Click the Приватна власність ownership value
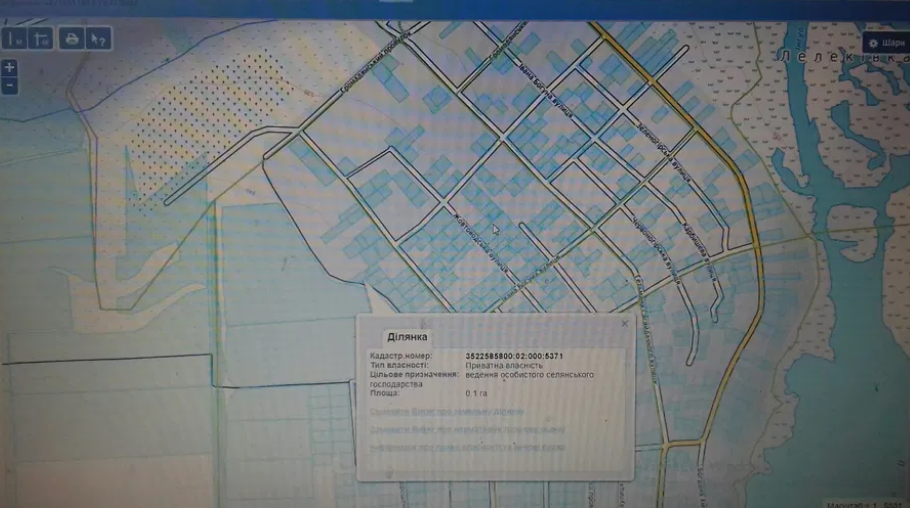910x508 pixels. click(499, 365)
